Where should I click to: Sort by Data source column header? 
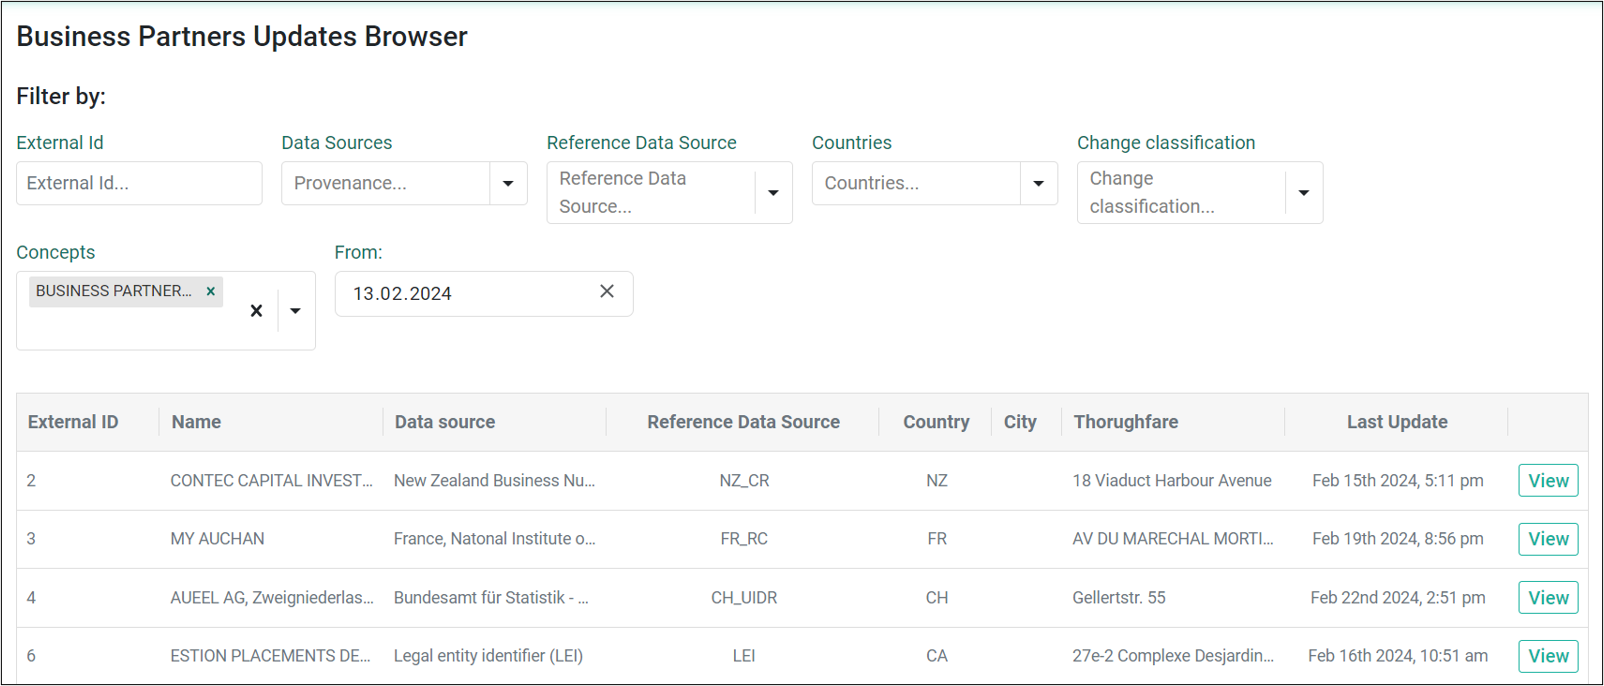coord(445,422)
